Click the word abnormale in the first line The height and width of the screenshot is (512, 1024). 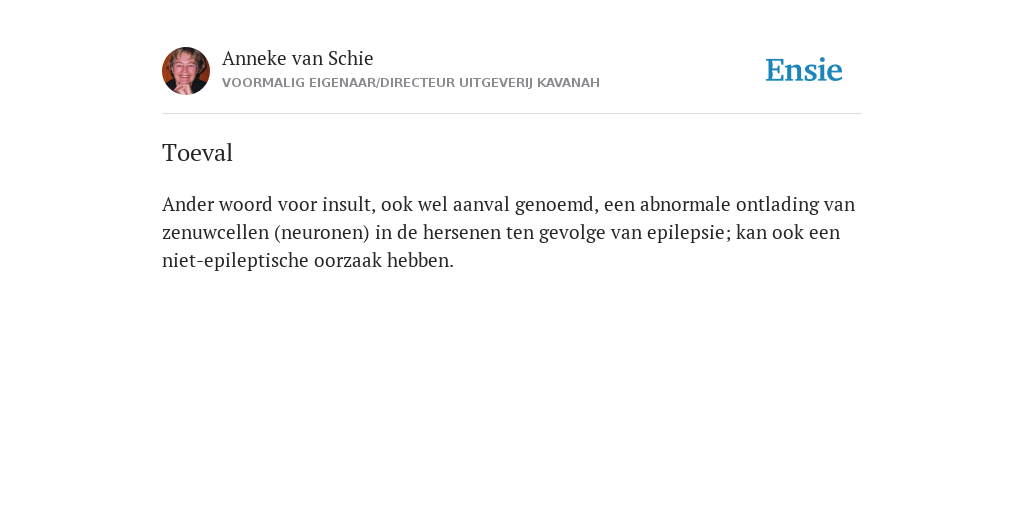click(x=685, y=204)
